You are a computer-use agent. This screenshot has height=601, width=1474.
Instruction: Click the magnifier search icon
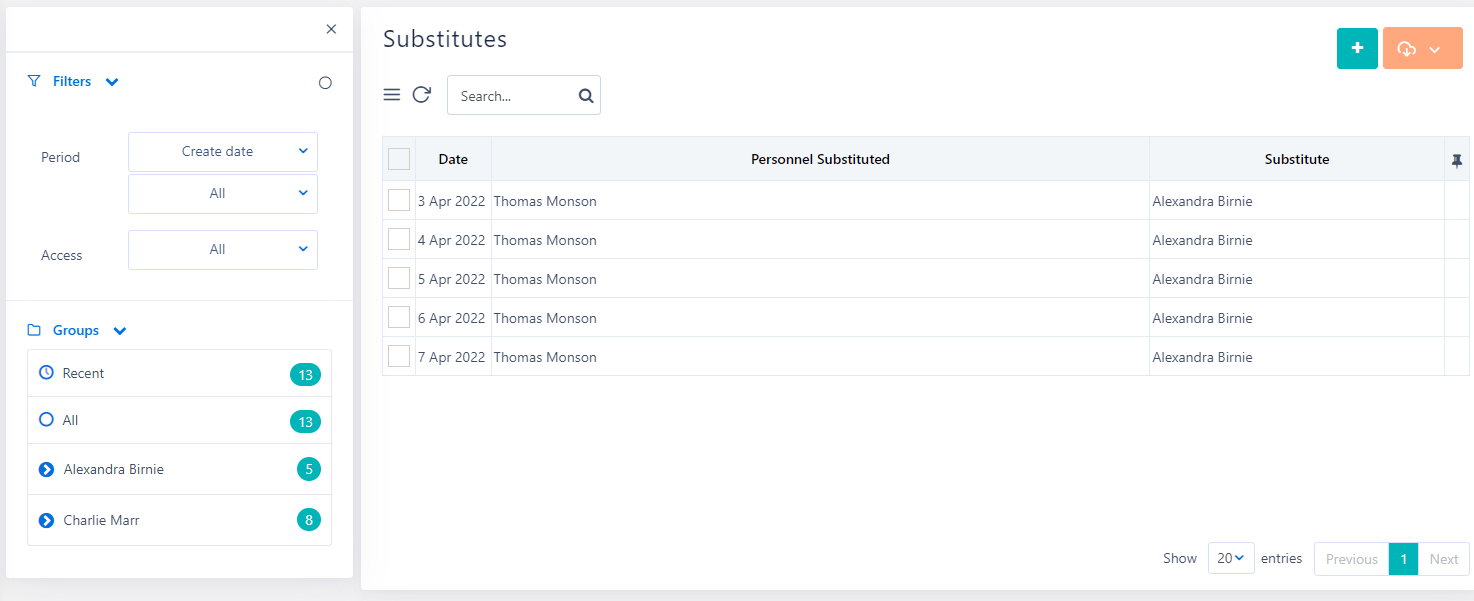(x=586, y=96)
